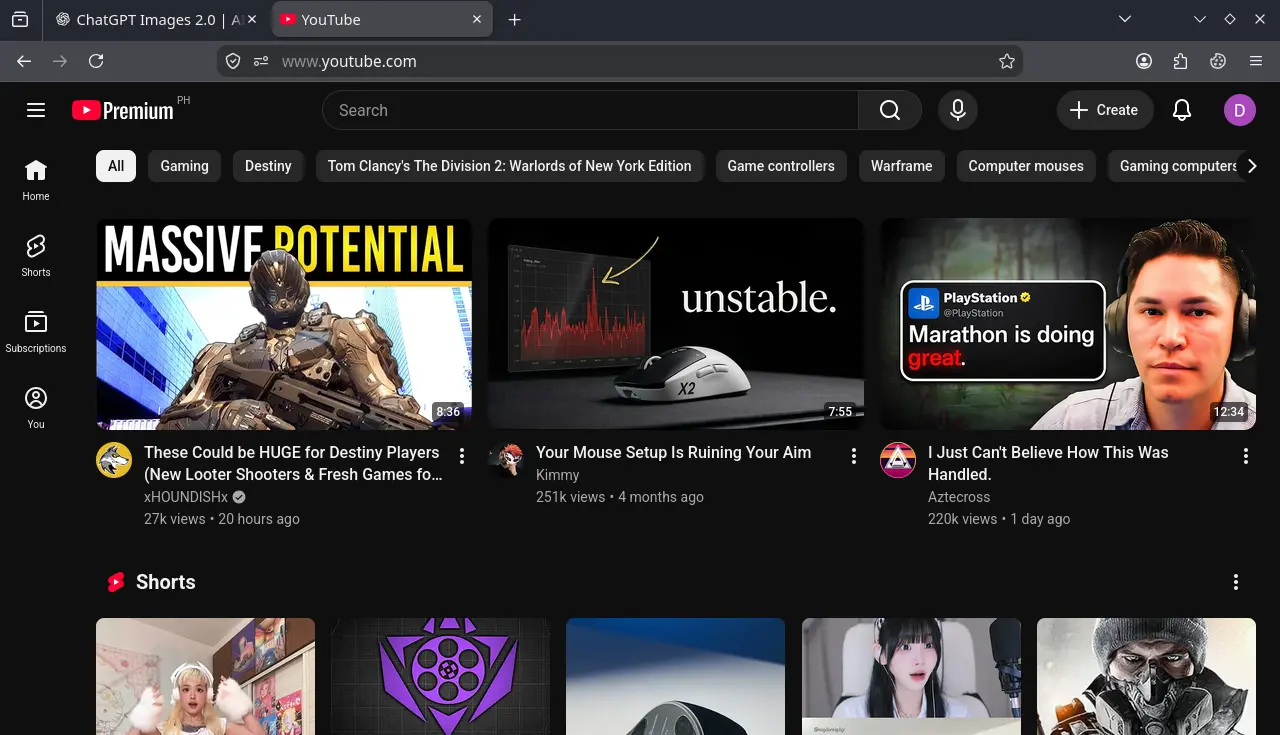This screenshot has width=1280, height=735.
Task: Open the notifications bell
Action: (x=1182, y=110)
